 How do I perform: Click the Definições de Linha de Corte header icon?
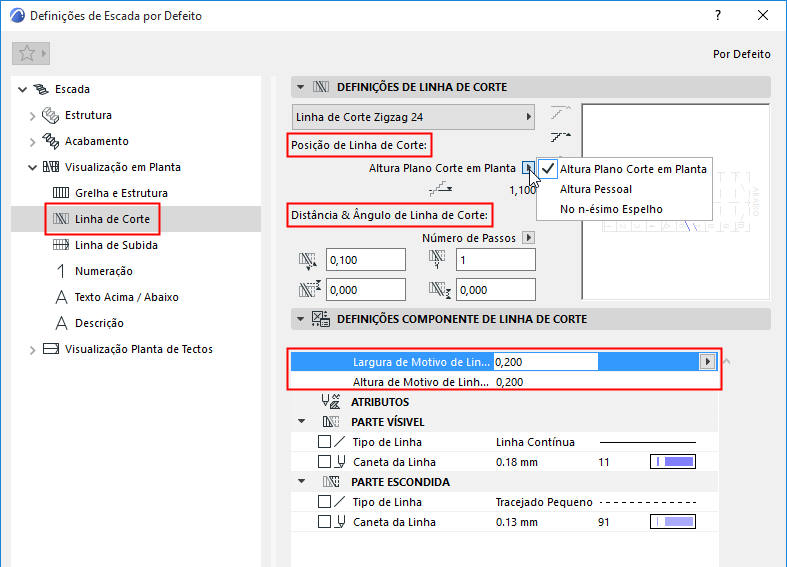pos(321,87)
